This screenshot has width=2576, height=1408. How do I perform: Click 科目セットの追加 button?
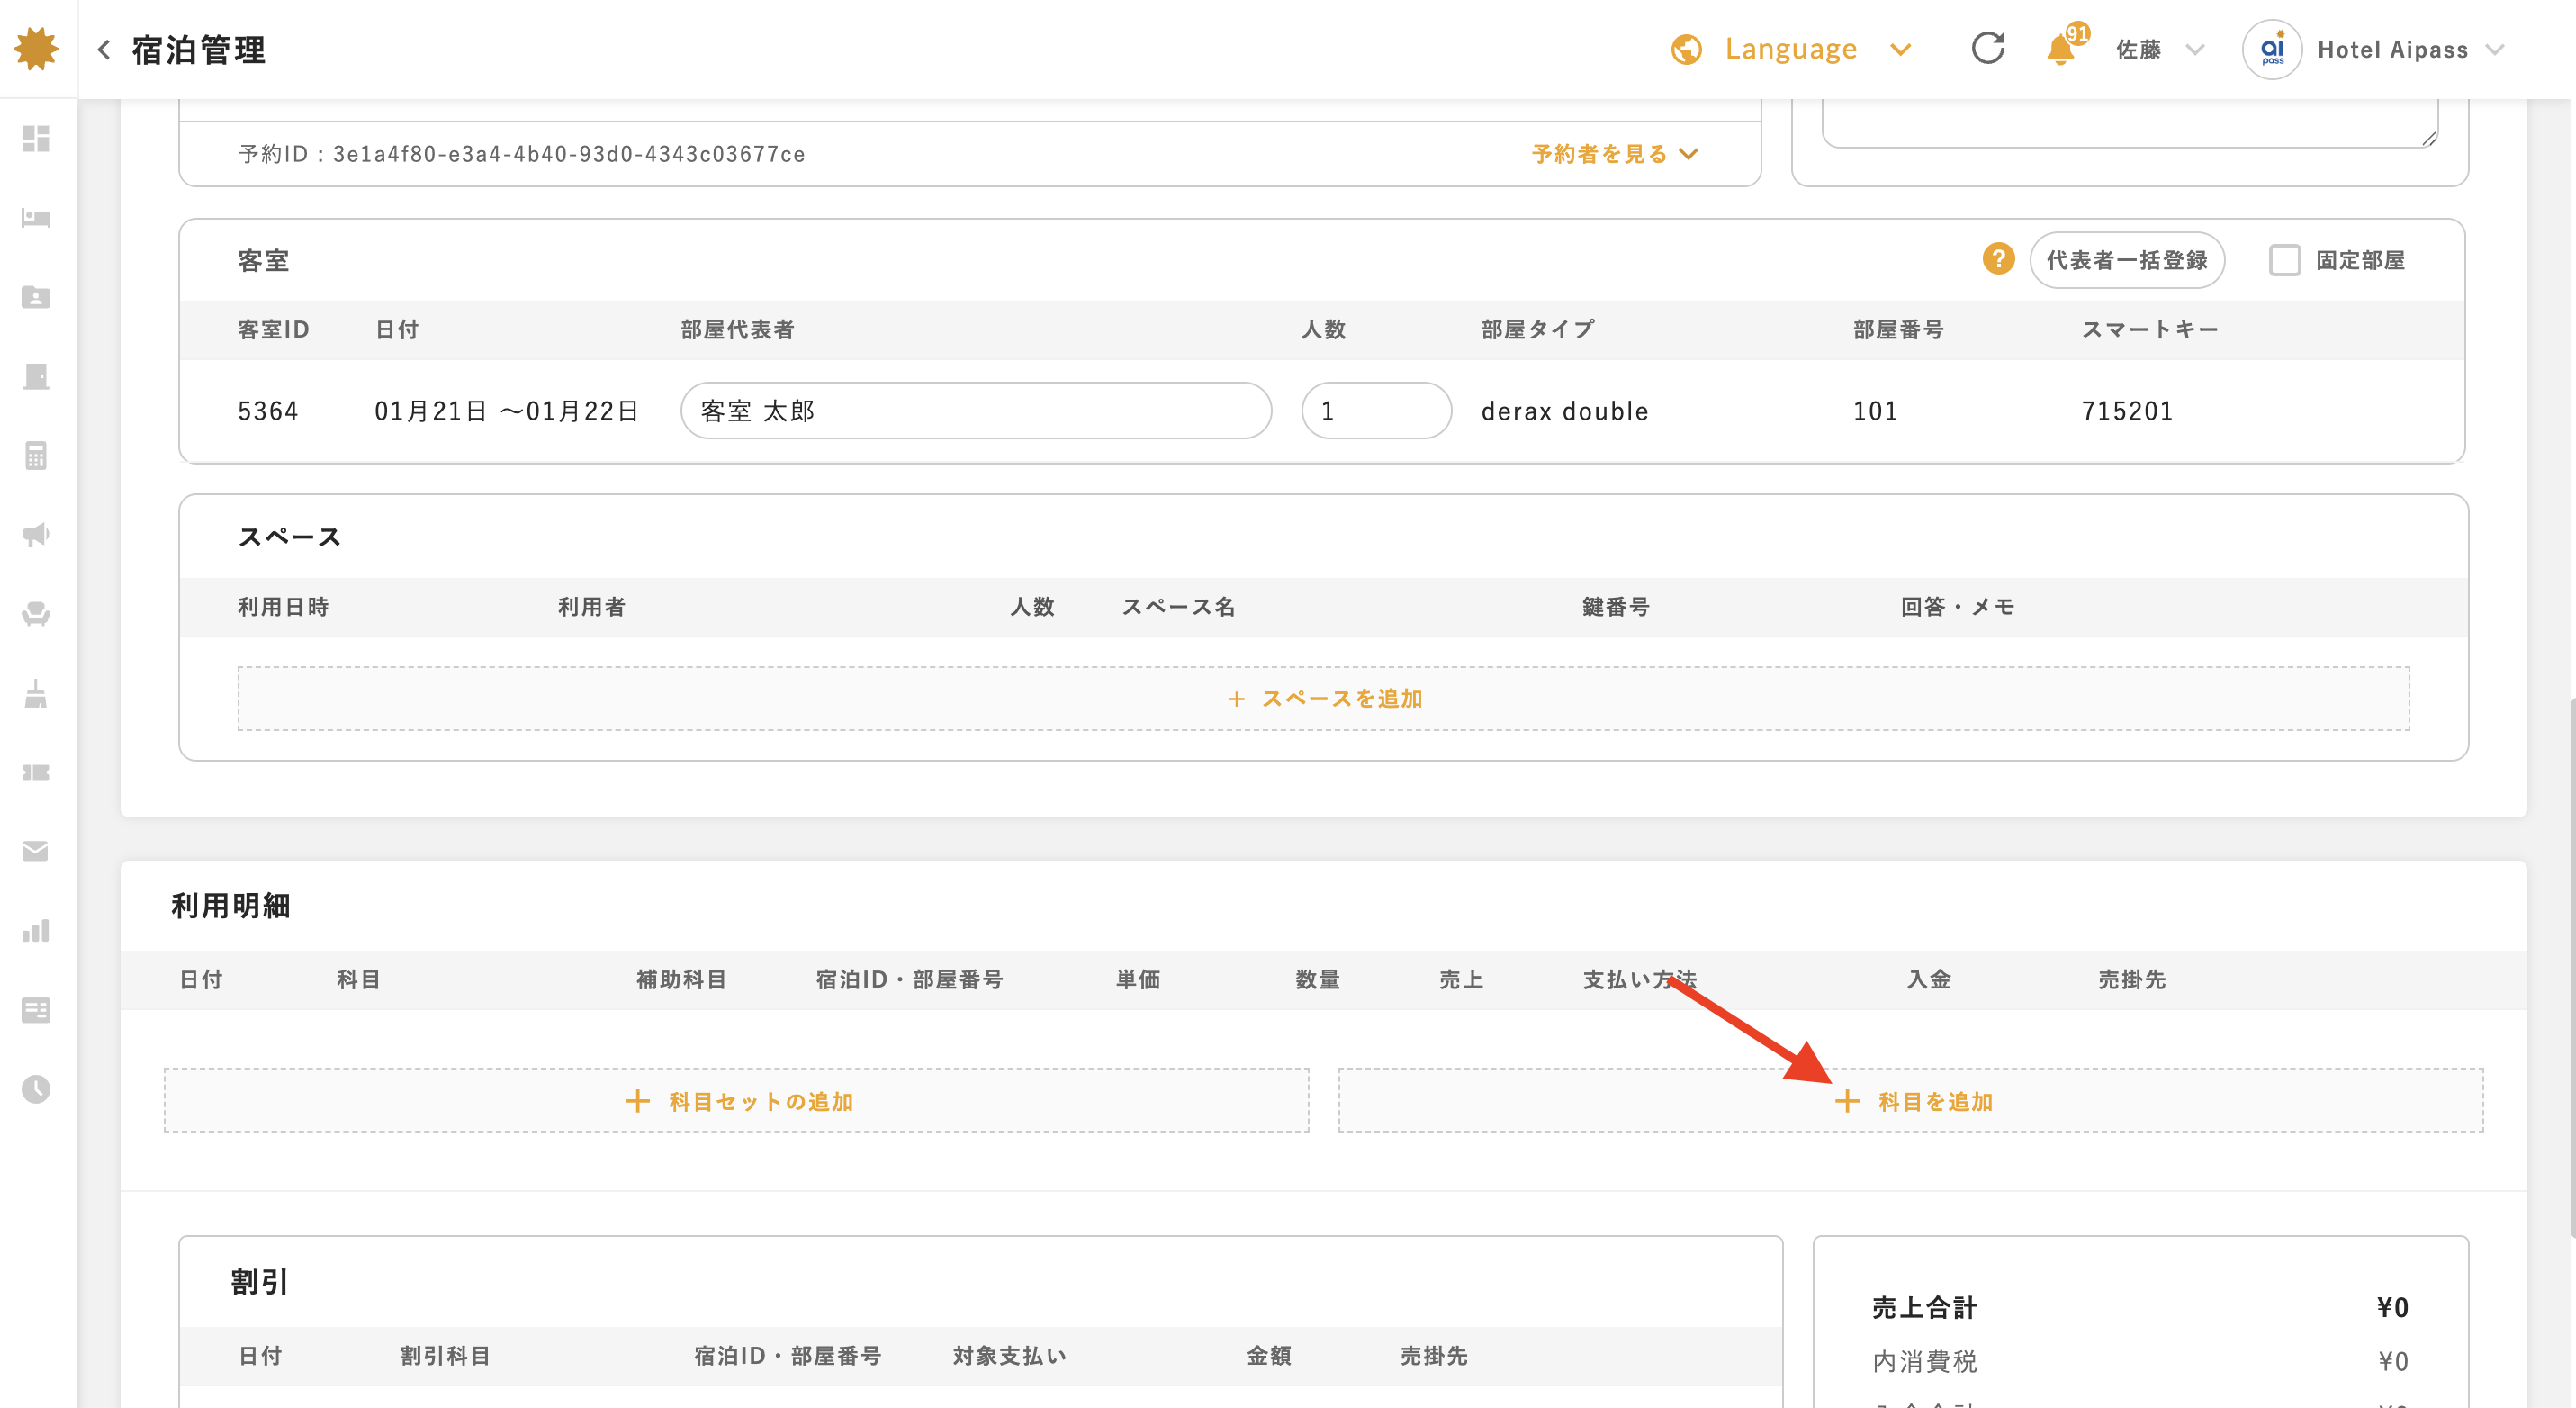[x=736, y=1101]
